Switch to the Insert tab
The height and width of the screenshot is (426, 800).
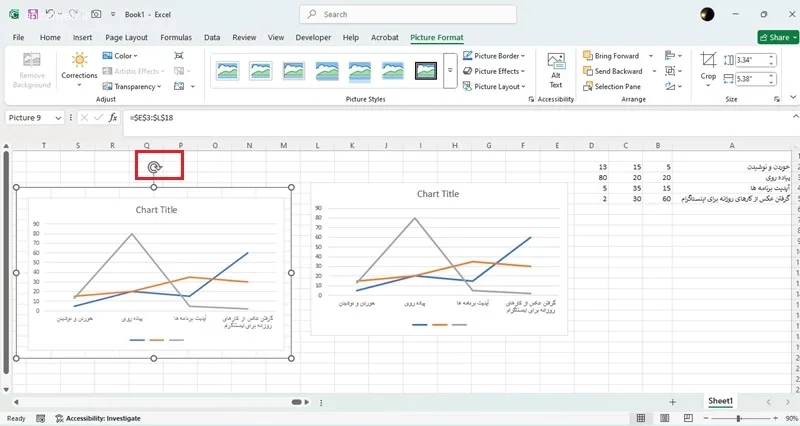pyautogui.click(x=82, y=37)
